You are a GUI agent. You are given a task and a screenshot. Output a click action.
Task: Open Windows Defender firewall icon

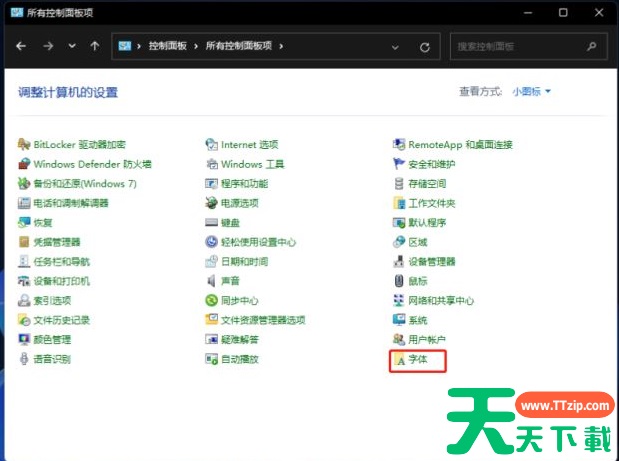coord(24,164)
